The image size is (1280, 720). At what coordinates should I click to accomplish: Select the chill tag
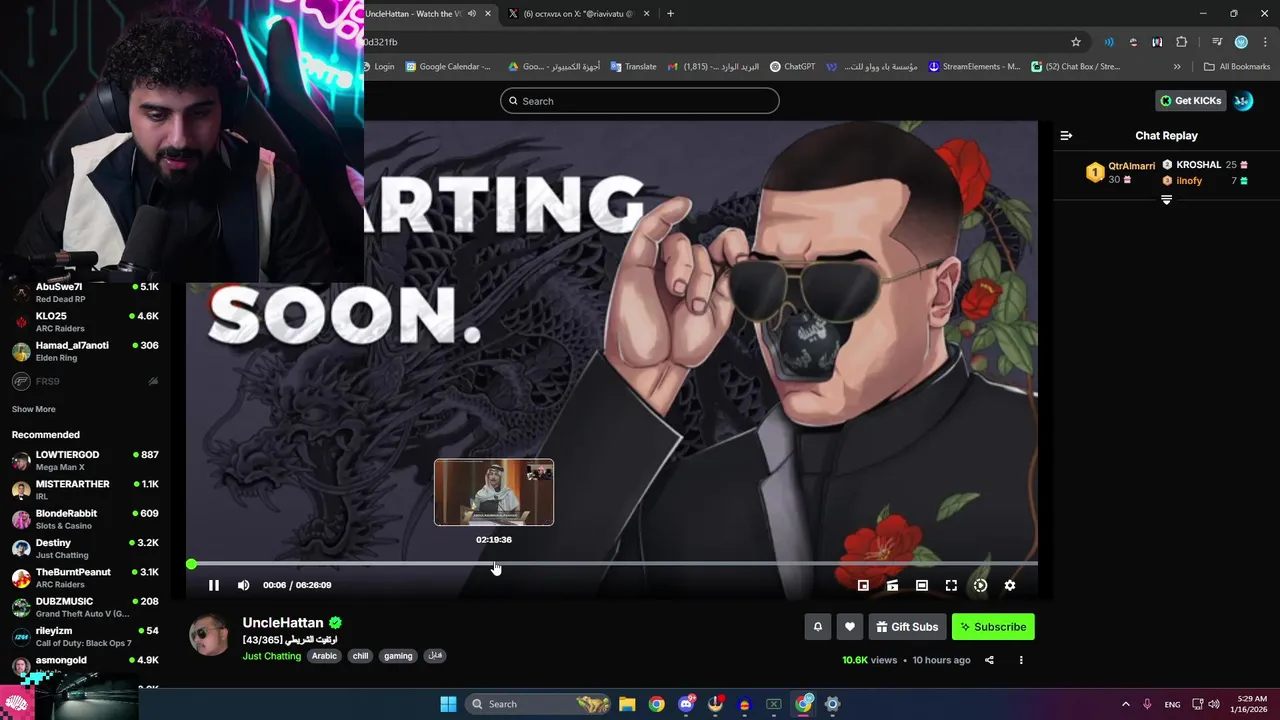point(360,656)
